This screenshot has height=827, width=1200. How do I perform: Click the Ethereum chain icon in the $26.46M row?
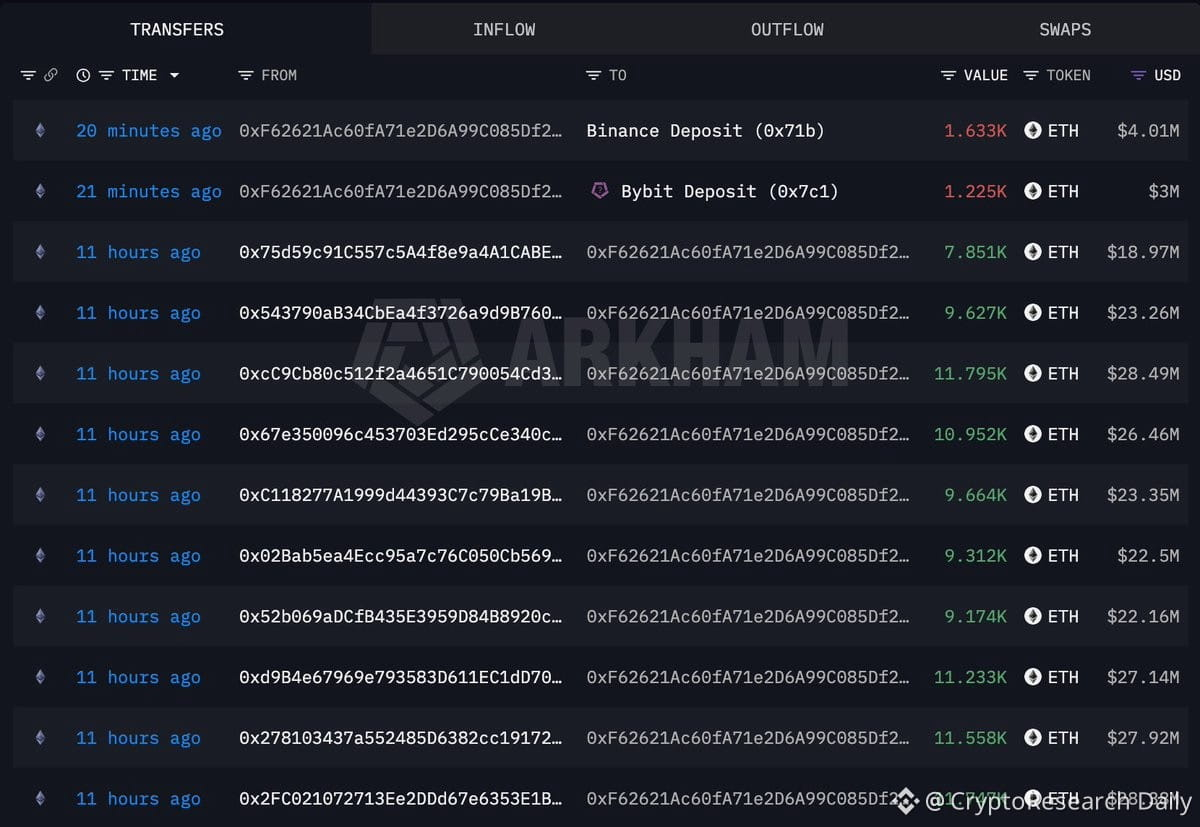point(40,434)
